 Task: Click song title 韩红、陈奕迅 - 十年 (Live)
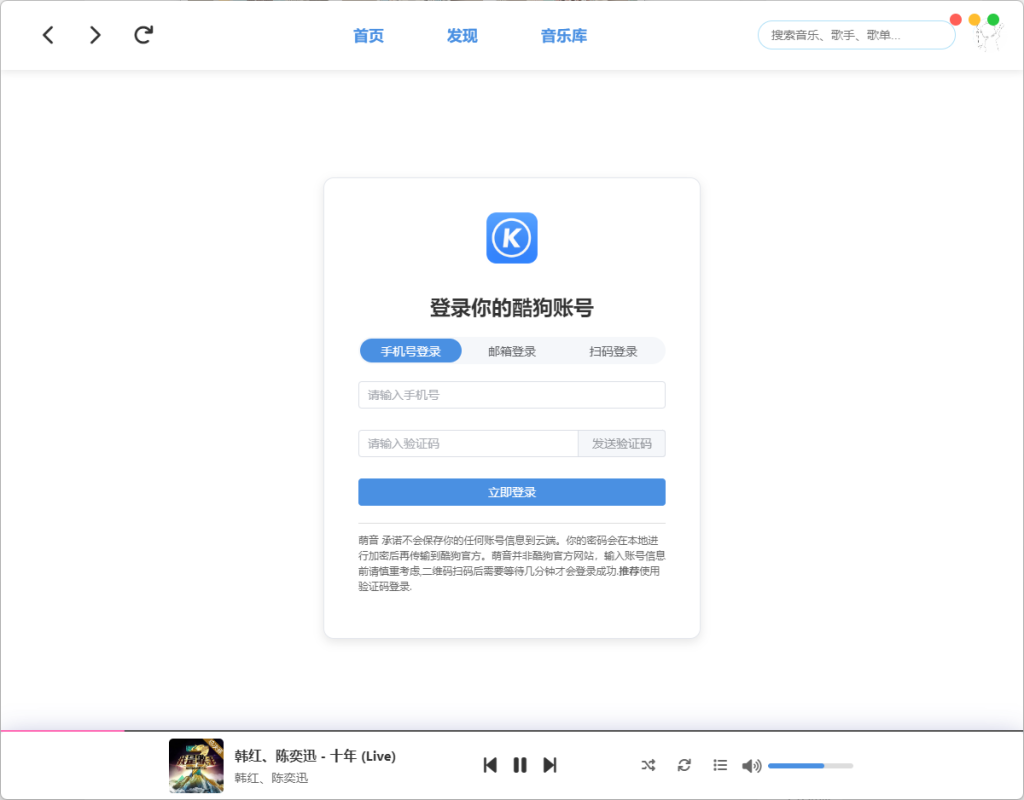coord(315,756)
